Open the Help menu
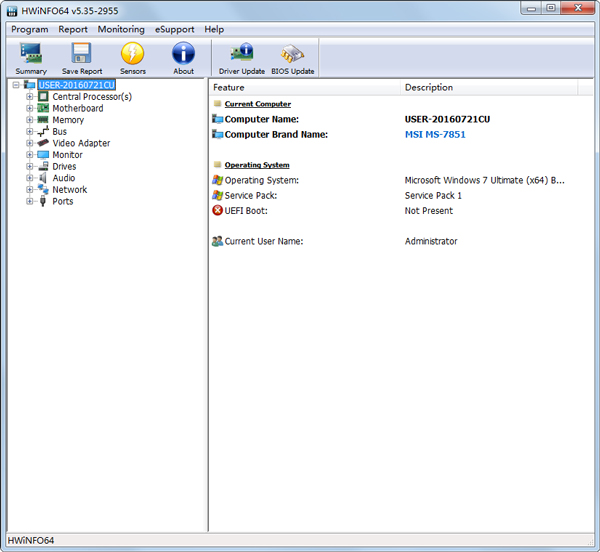This screenshot has height=552, width=600. pos(214,29)
